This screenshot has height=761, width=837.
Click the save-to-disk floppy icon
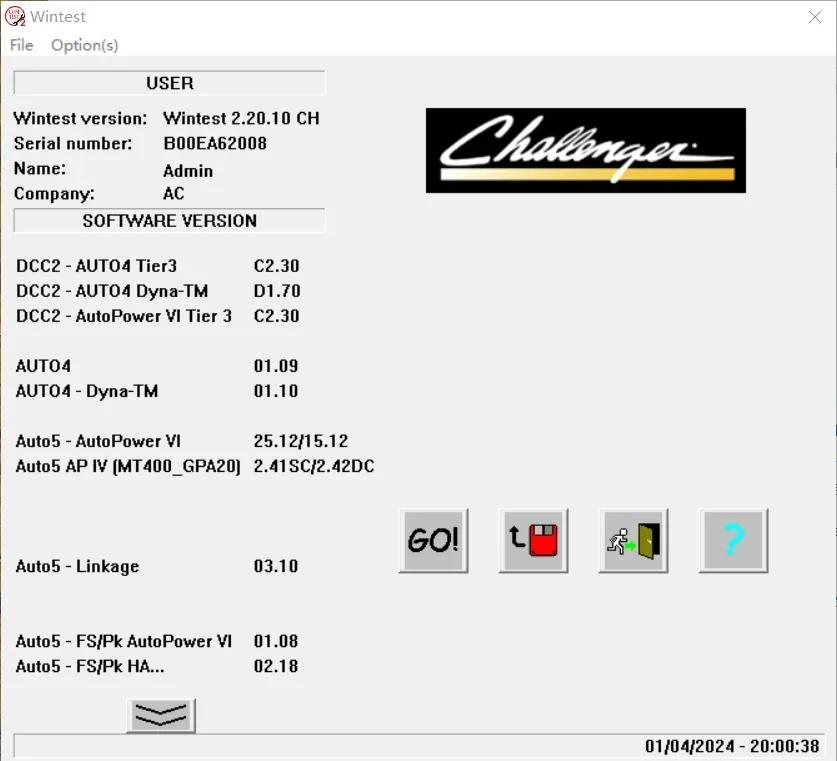[533, 540]
